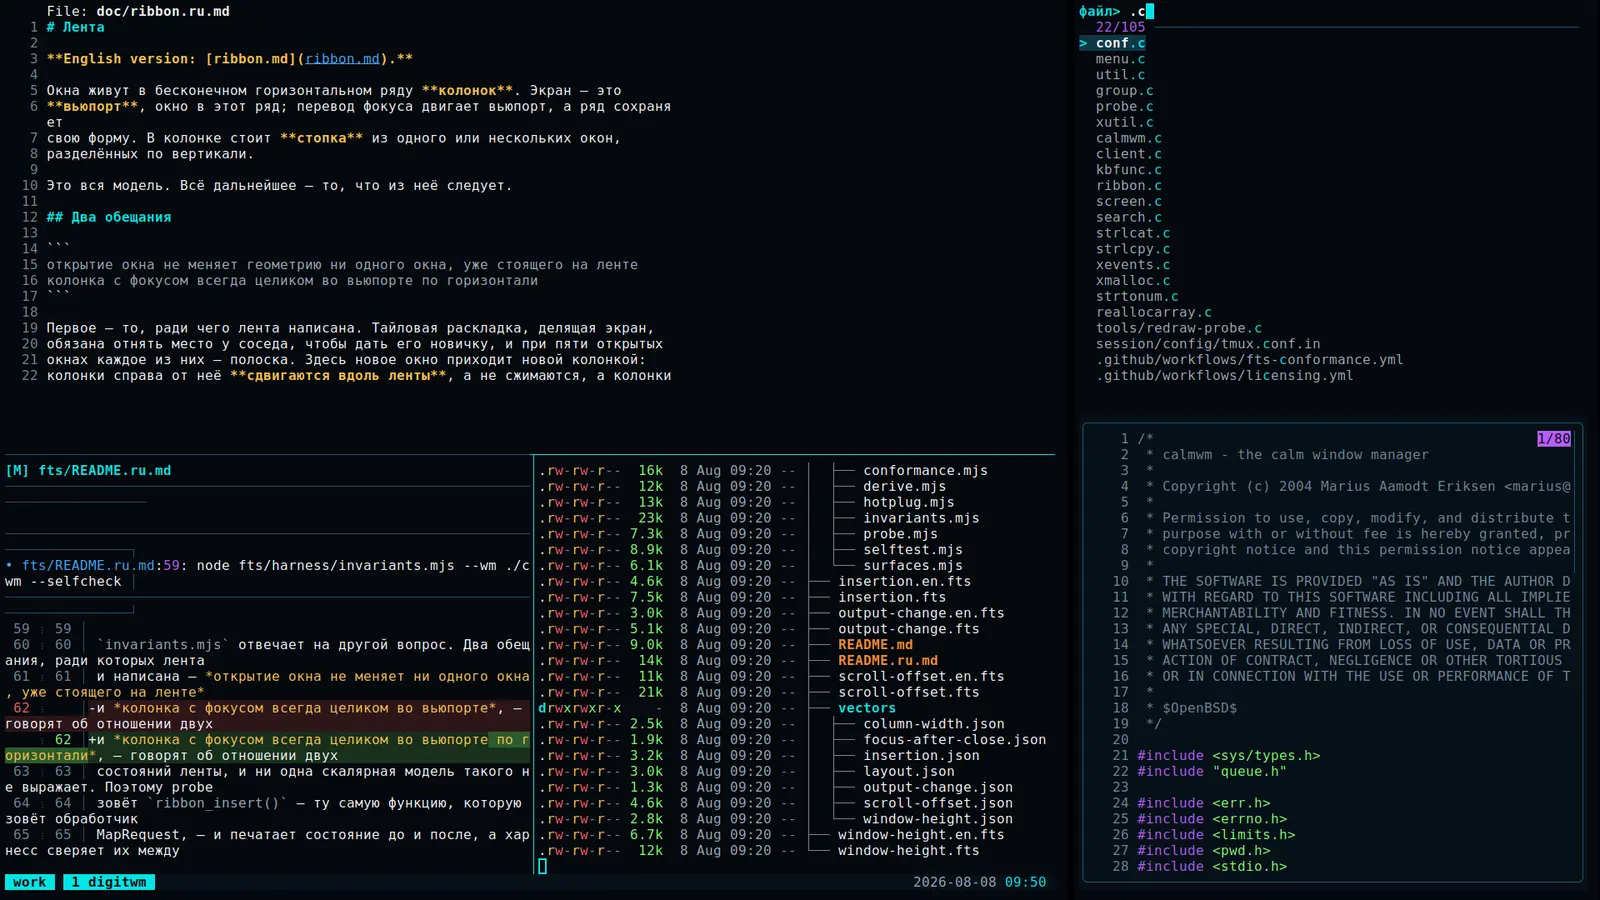Viewport: 1600px width, 900px height.
Task: Select insertion.en.fts in the tree
Action: (x=904, y=582)
